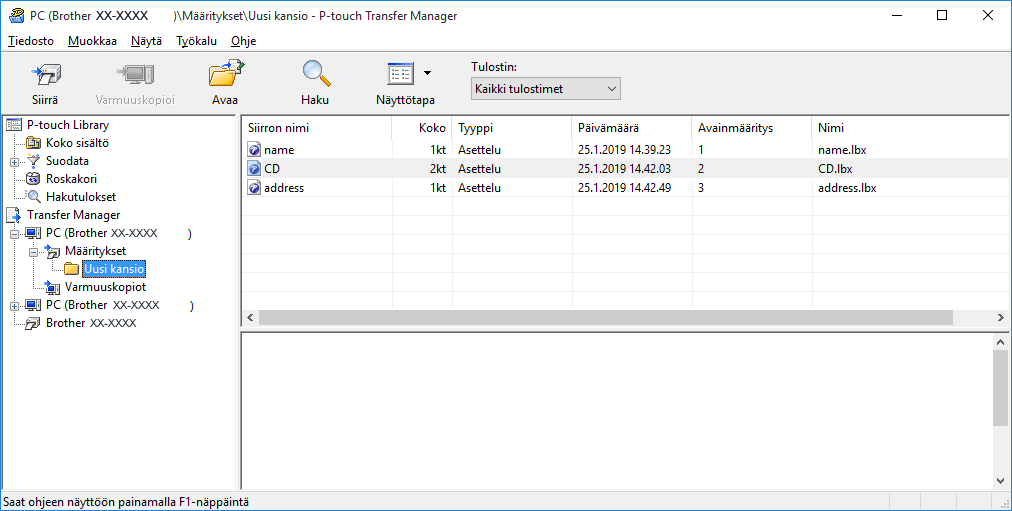
Task: Expand the Suodata tree node
Action: 14,162
